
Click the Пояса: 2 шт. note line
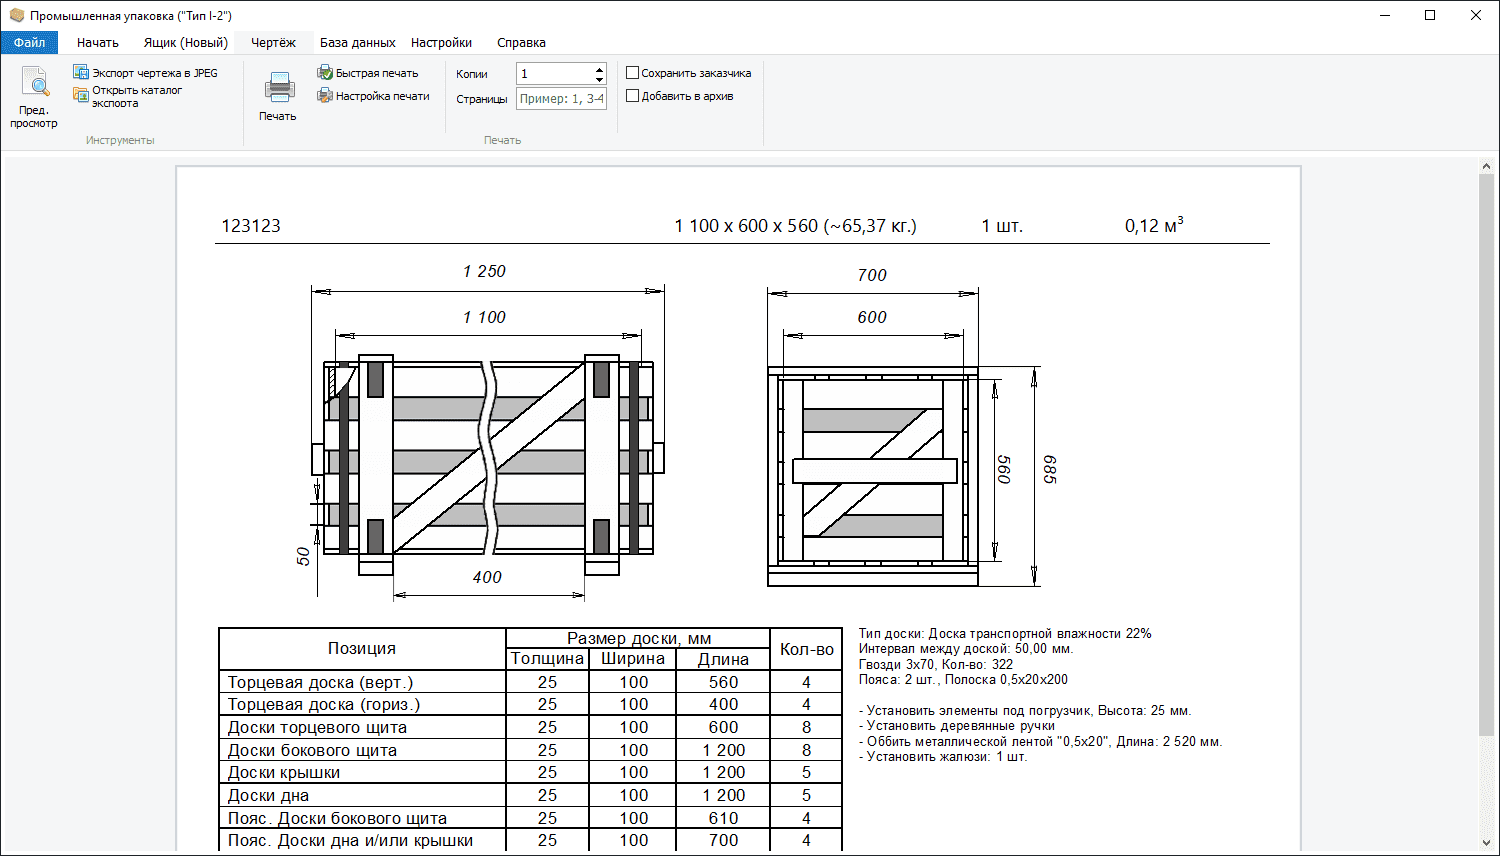pos(963,679)
